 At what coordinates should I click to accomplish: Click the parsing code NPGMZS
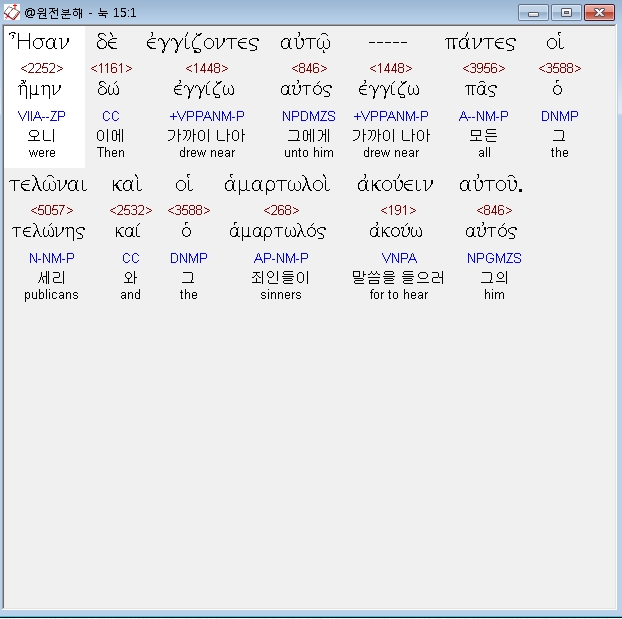pyautogui.click(x=494, y=258)
